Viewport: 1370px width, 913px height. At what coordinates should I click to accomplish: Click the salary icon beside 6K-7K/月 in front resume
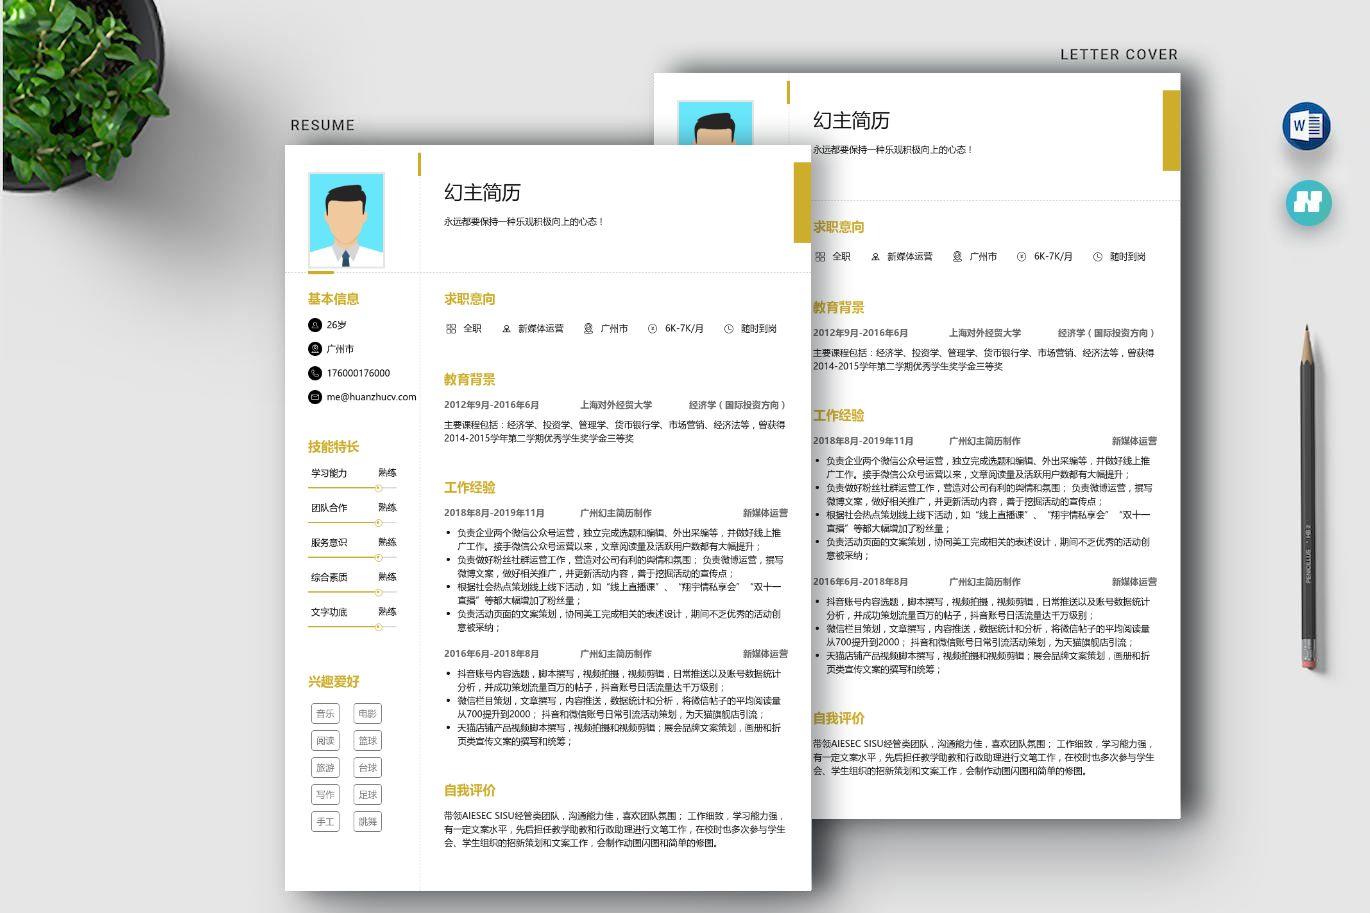(x=652, y=329)
